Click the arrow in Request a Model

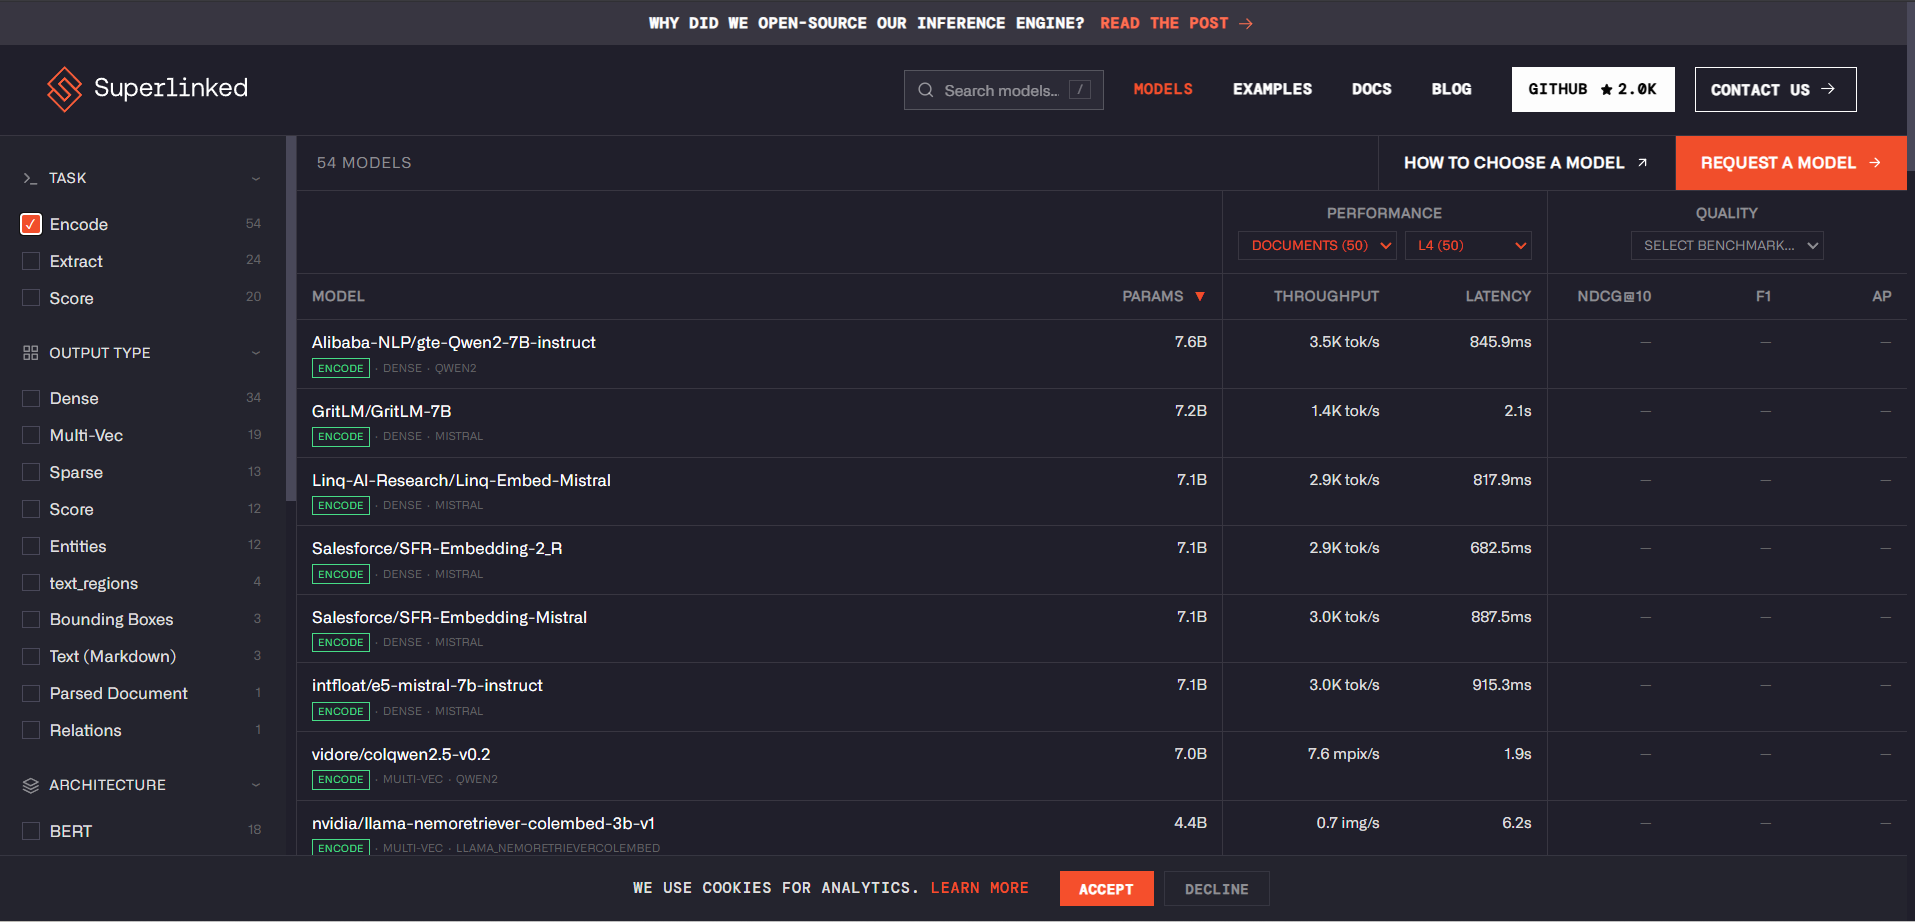click(1875, 162)
